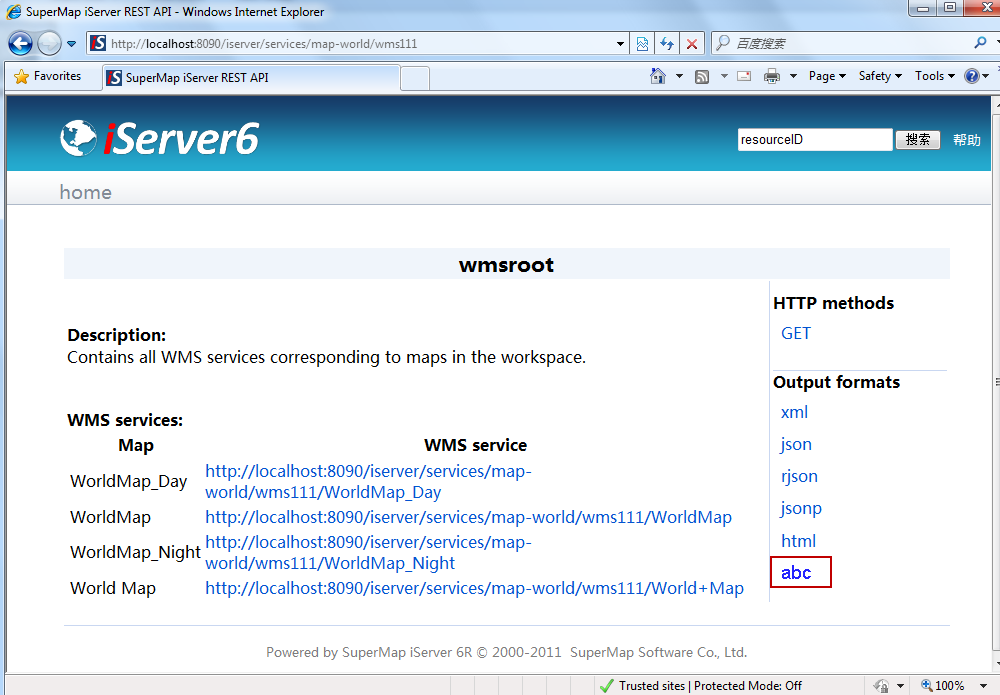Click the Print icon in toolbar
This screenshot has width=1000, height=695.
click(772, 76)
